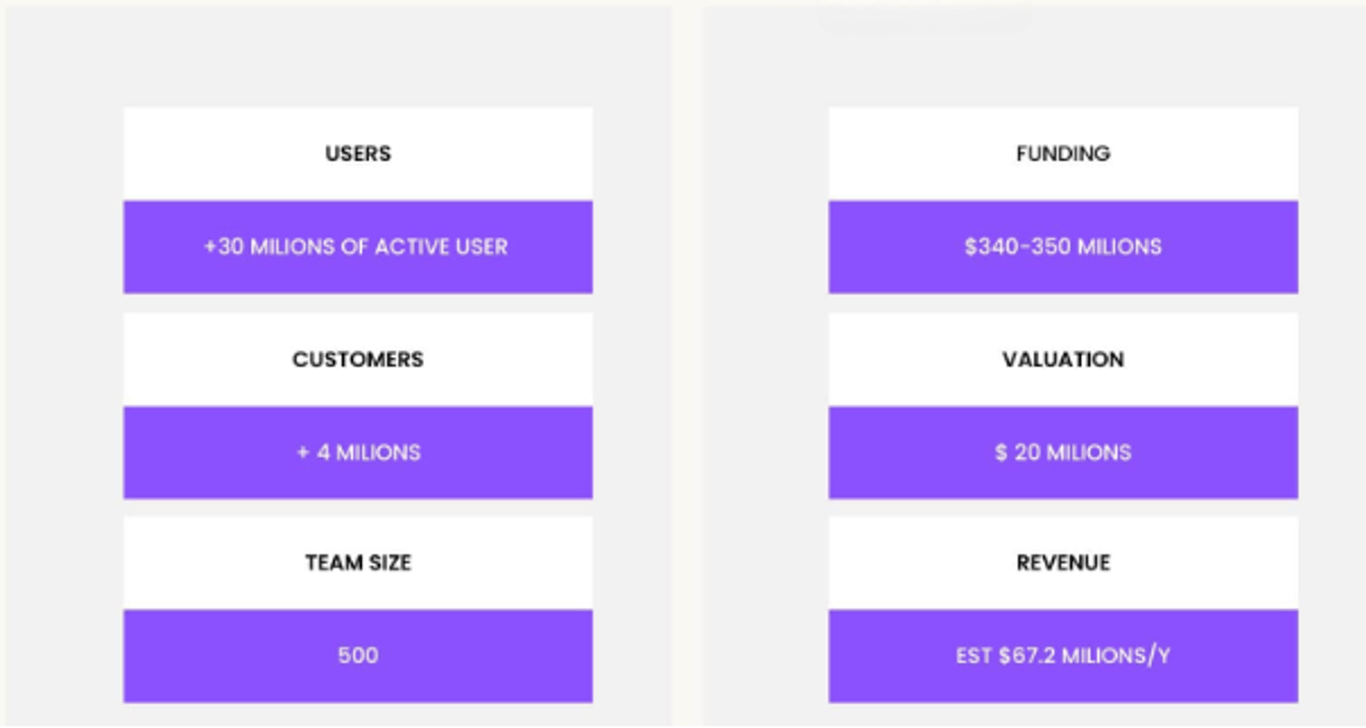The height and width of the screenshot is (728, 1366).
Task: Select the EST $67.2 MILIONS/Y tile
Action: [x=1062, y=656]
